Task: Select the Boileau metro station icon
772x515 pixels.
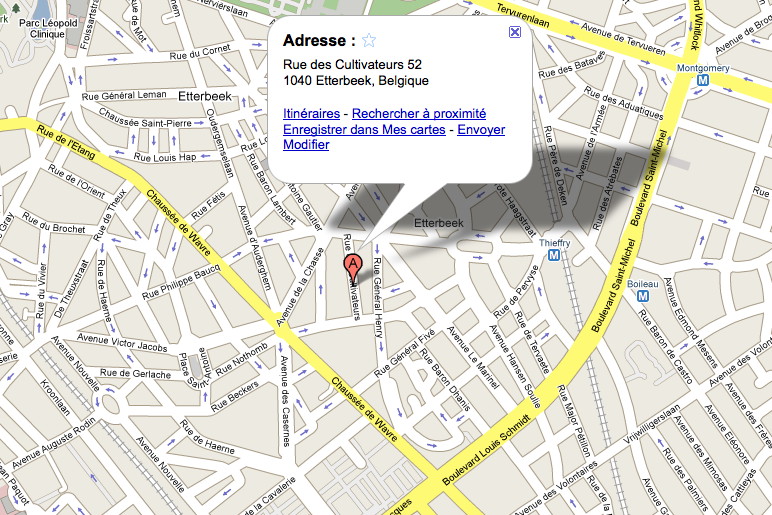Action: coord(643,295)
